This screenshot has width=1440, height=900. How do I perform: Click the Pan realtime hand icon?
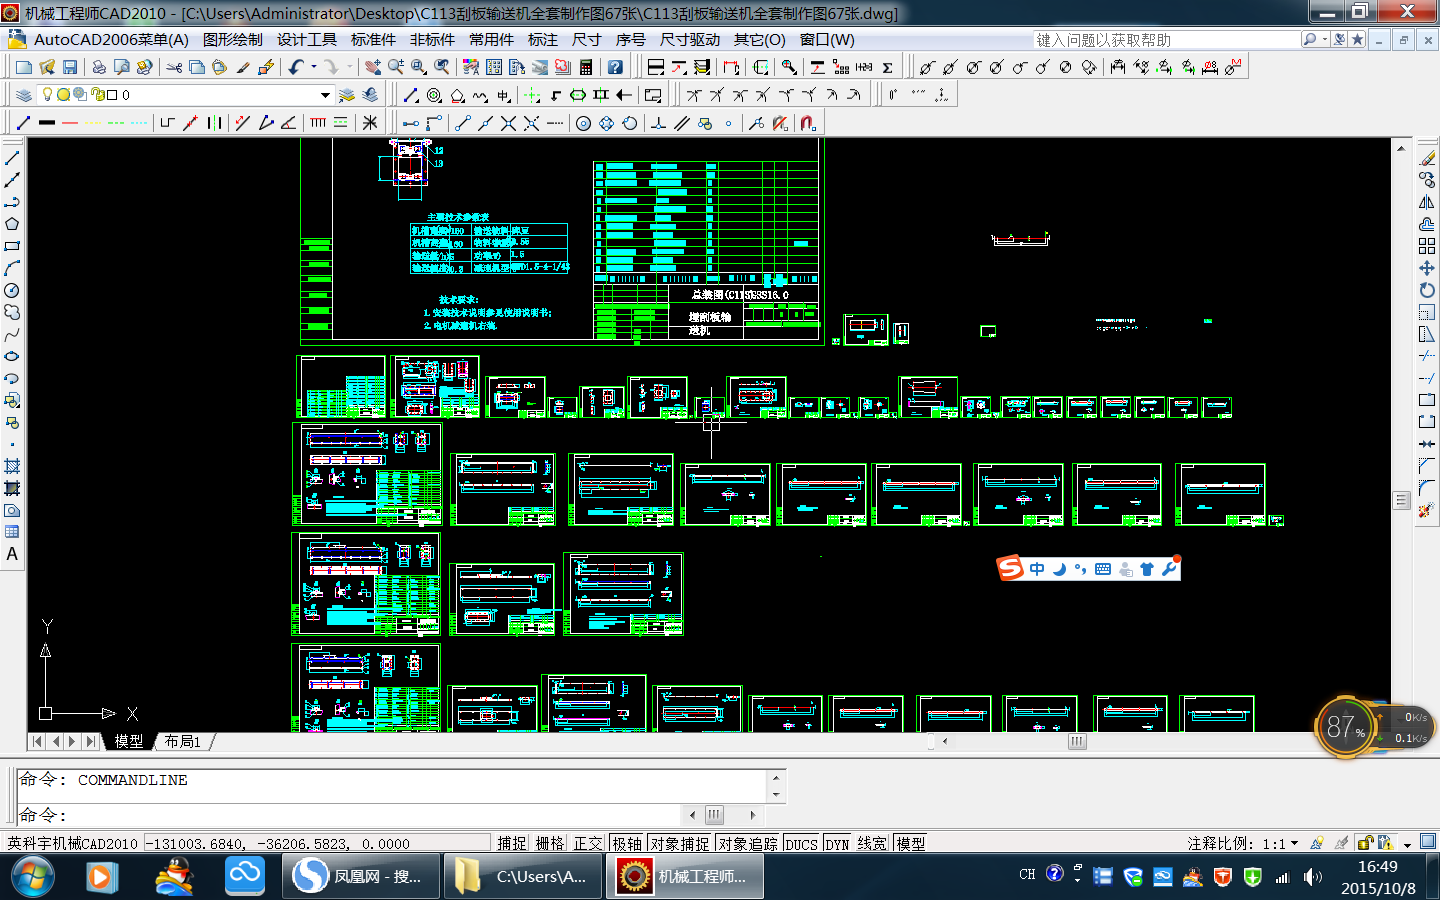click(x=373, y=67)
